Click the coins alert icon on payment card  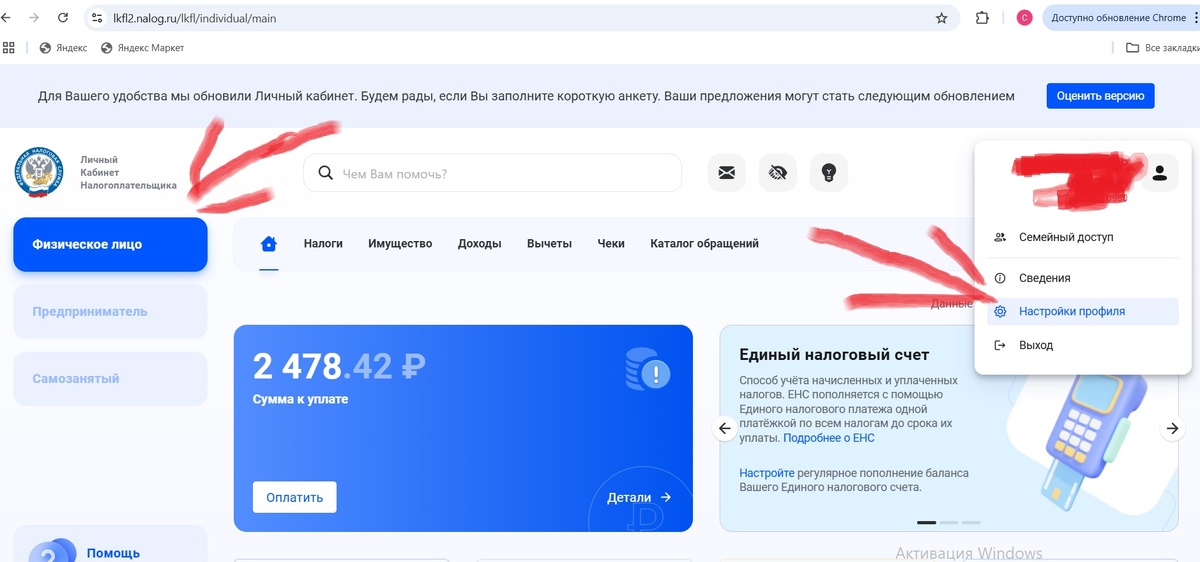646,371
